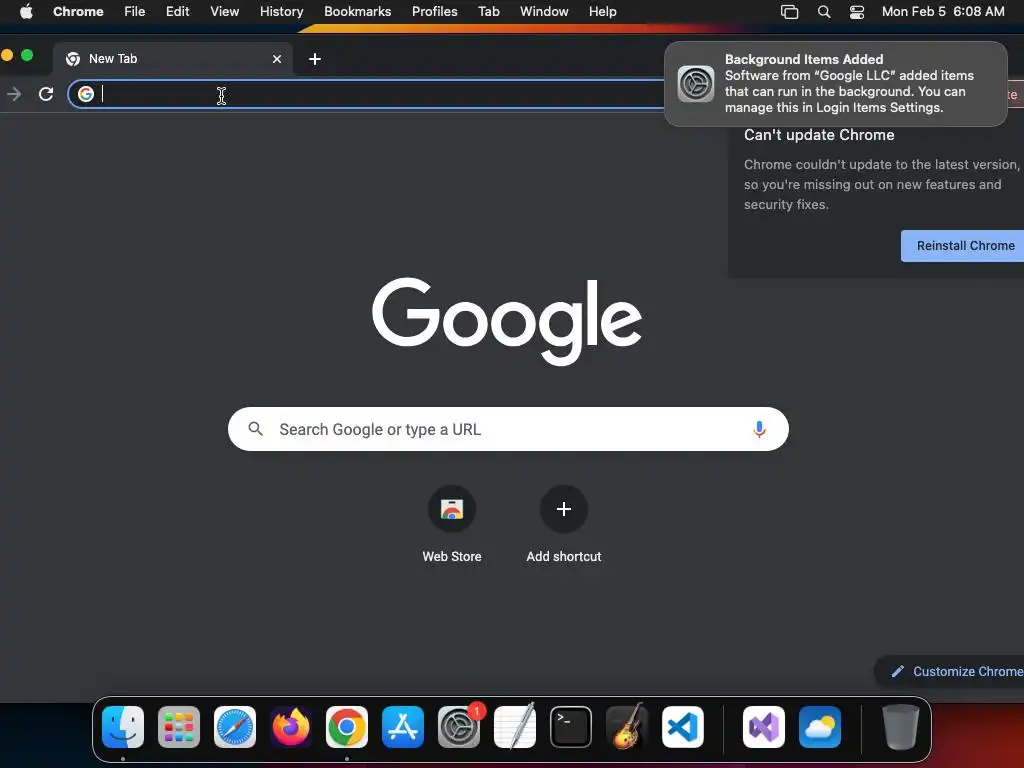Image resolution: width=1024 pixels, height=768 pixels.
Task: Click the Customize Chrome button
Action: coord(950,671)
